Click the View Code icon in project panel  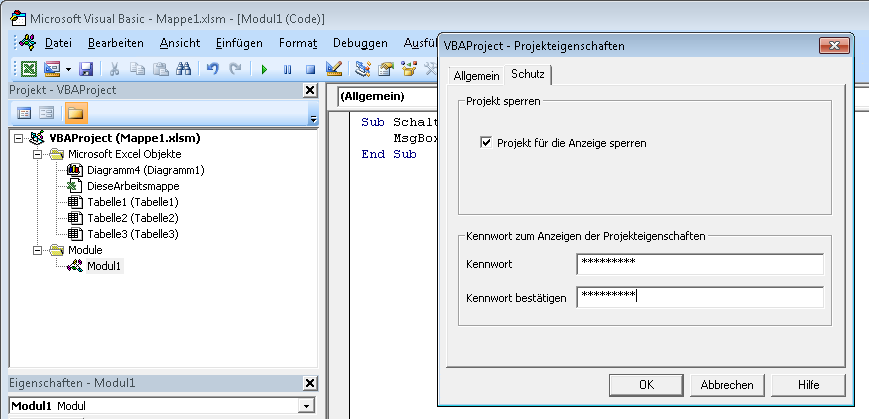pyautogui.click(x=25, y=112)
